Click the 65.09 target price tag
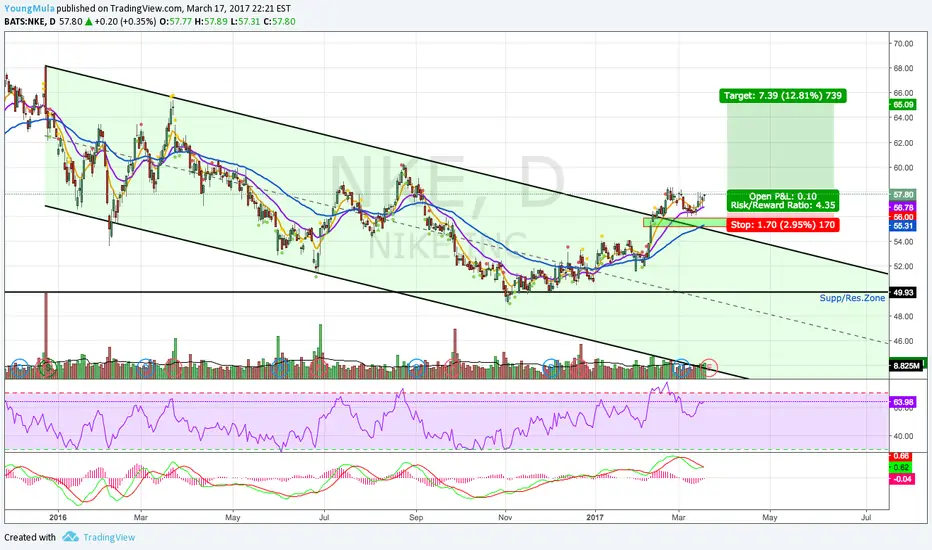 tap(902, 105)
